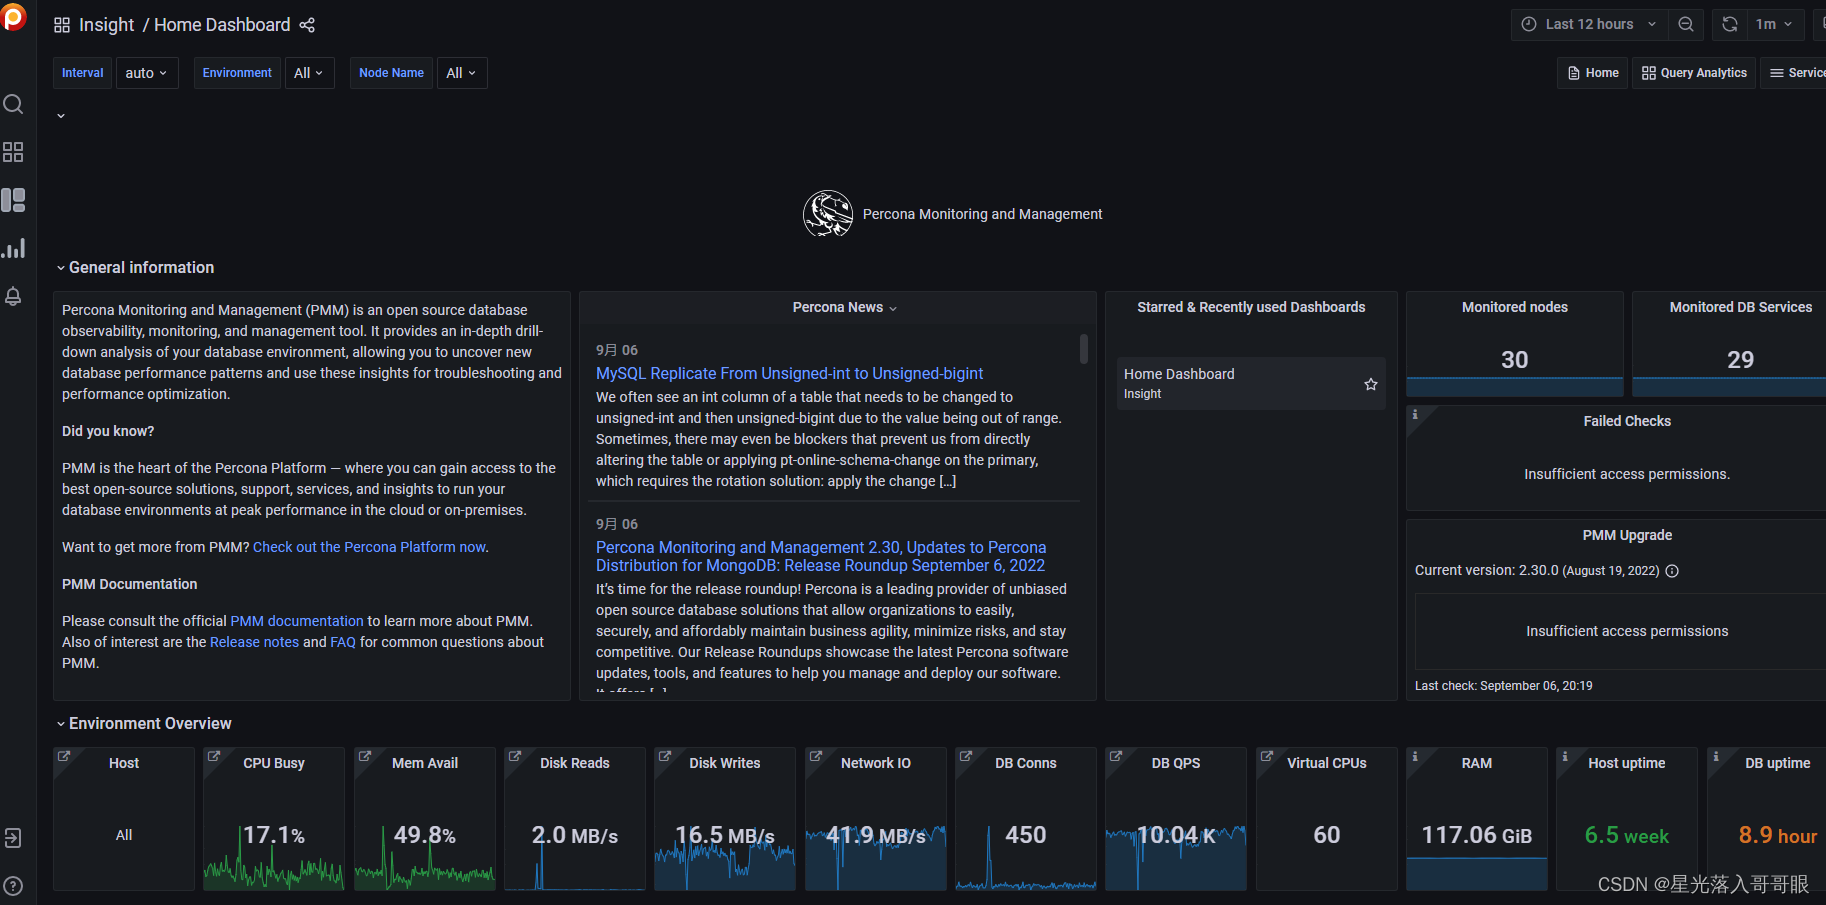The height and width of the screenshot is (905, 1826).
Task: Open the 1m refresh interval dropdown
Action: (x=1775, y=24)
